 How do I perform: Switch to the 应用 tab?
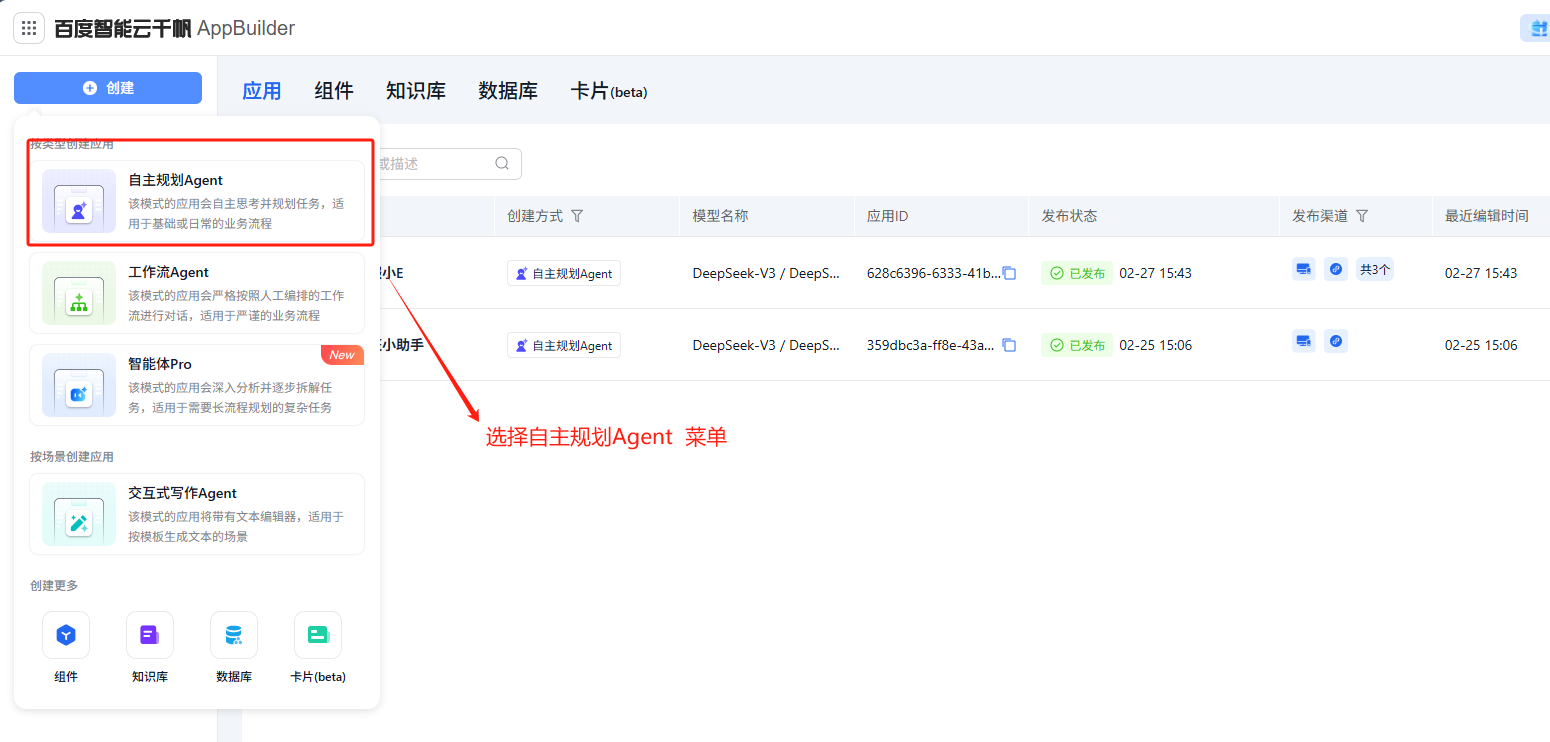coord(262,91)
